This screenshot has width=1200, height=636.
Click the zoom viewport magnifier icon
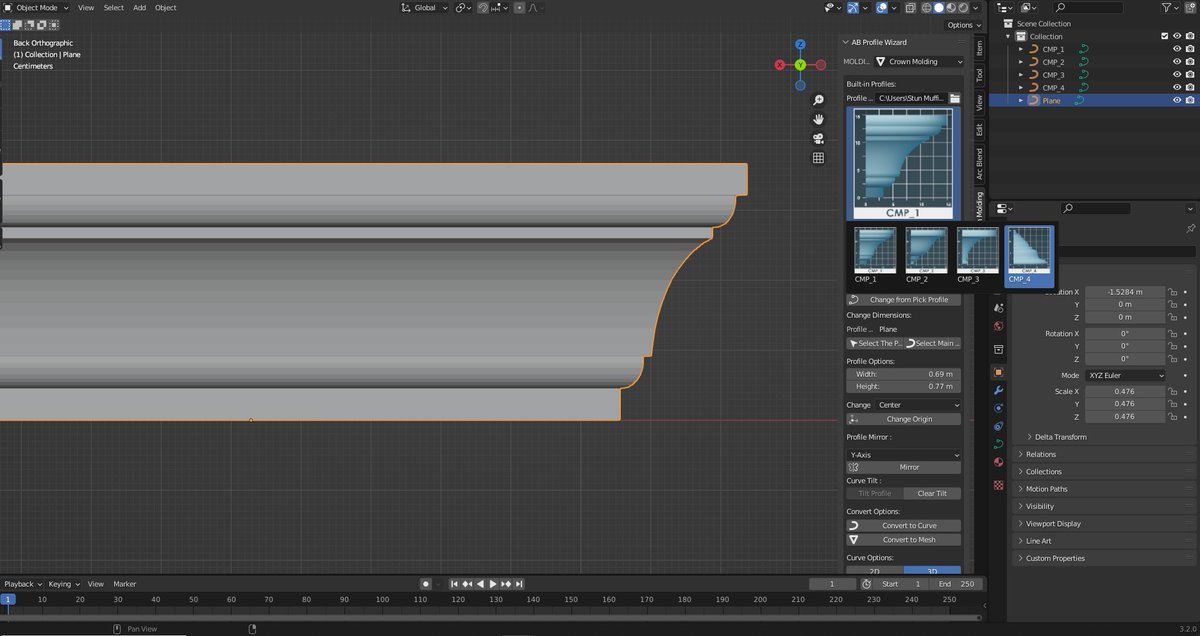818,100
